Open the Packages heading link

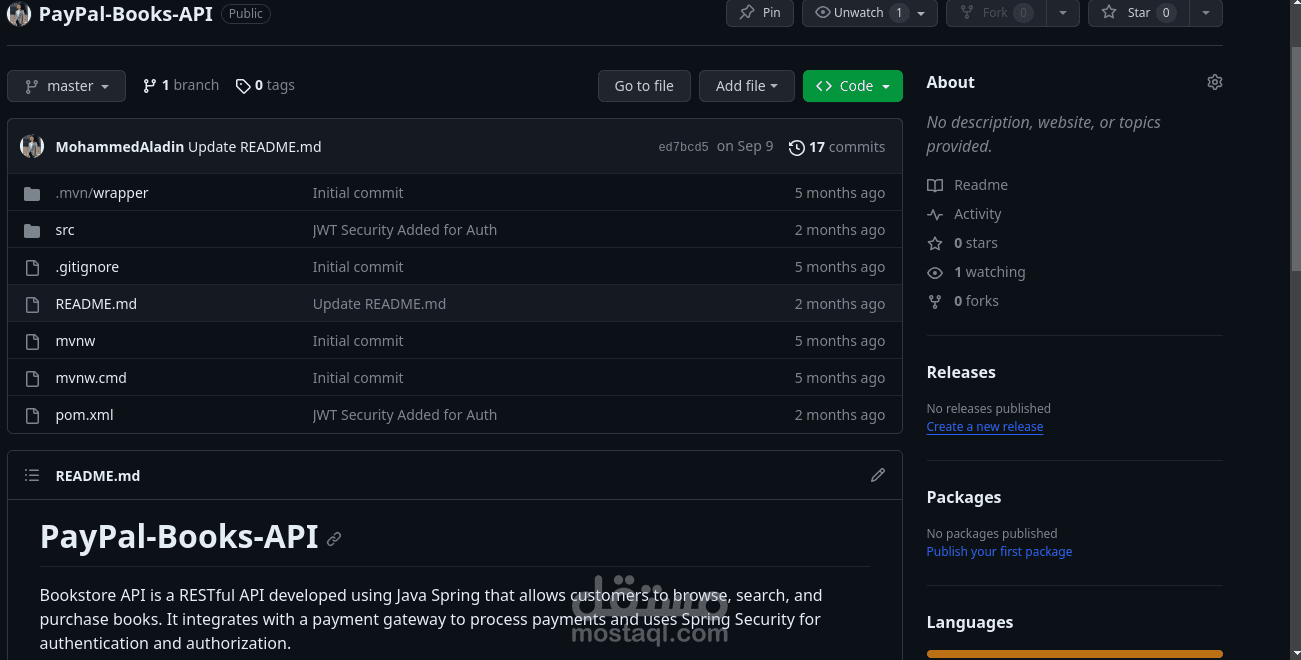point(964,497)
